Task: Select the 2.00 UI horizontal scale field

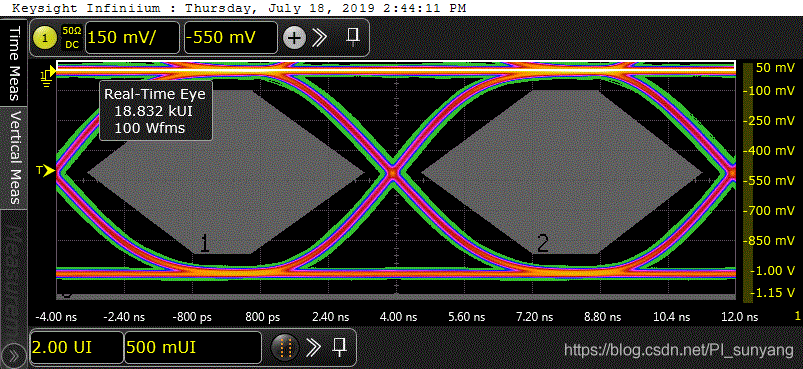Action: click(x=77, y=348)
